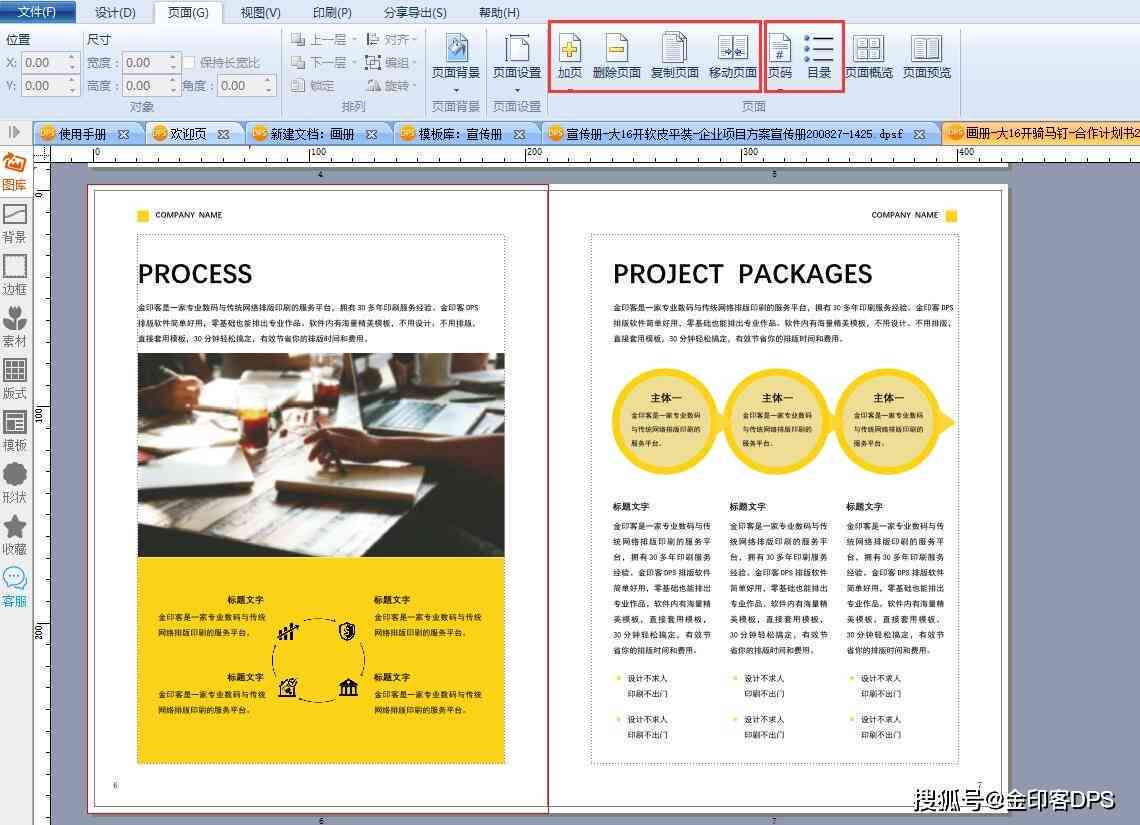Click the 角度 angle input field
This screenshot has height=825, width=1140.
(x=241, y=86)
